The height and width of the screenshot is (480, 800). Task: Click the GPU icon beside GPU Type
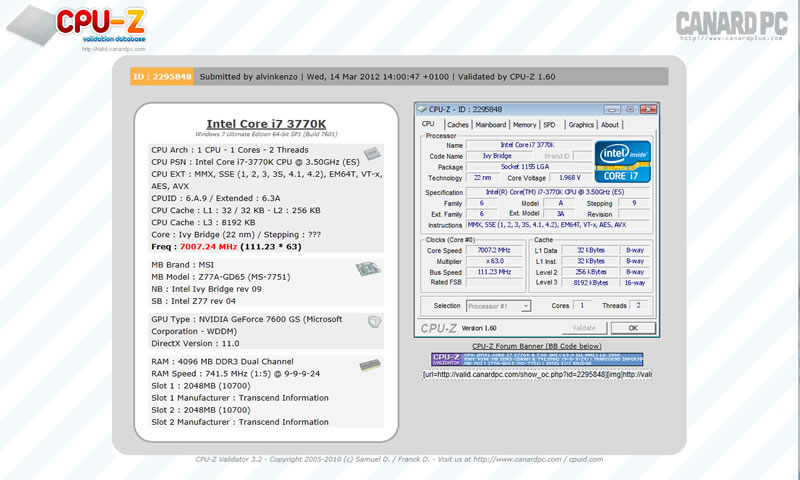point(374,321)
